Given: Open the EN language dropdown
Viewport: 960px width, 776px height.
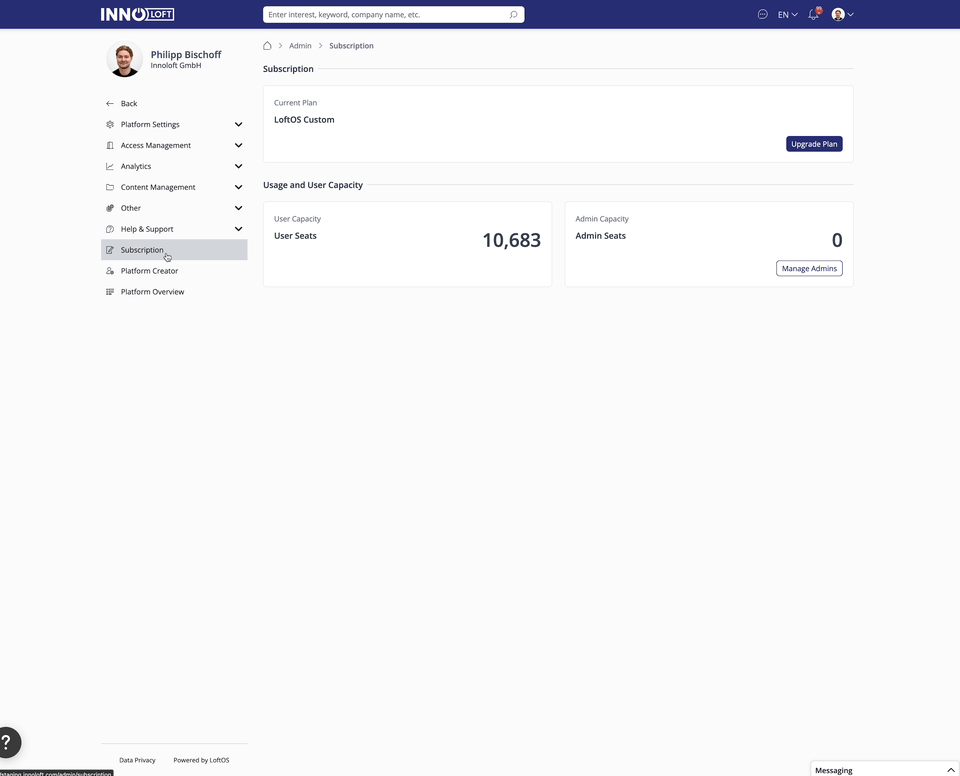Looking at the screenshot, I should (x=787, y=15).
